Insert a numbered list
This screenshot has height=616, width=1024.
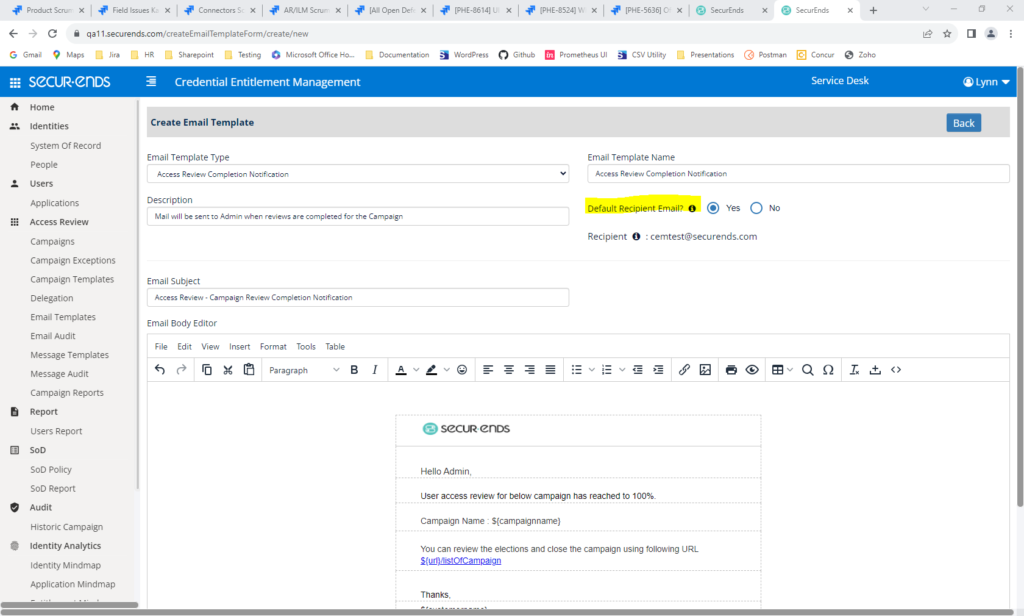point(607,370)
